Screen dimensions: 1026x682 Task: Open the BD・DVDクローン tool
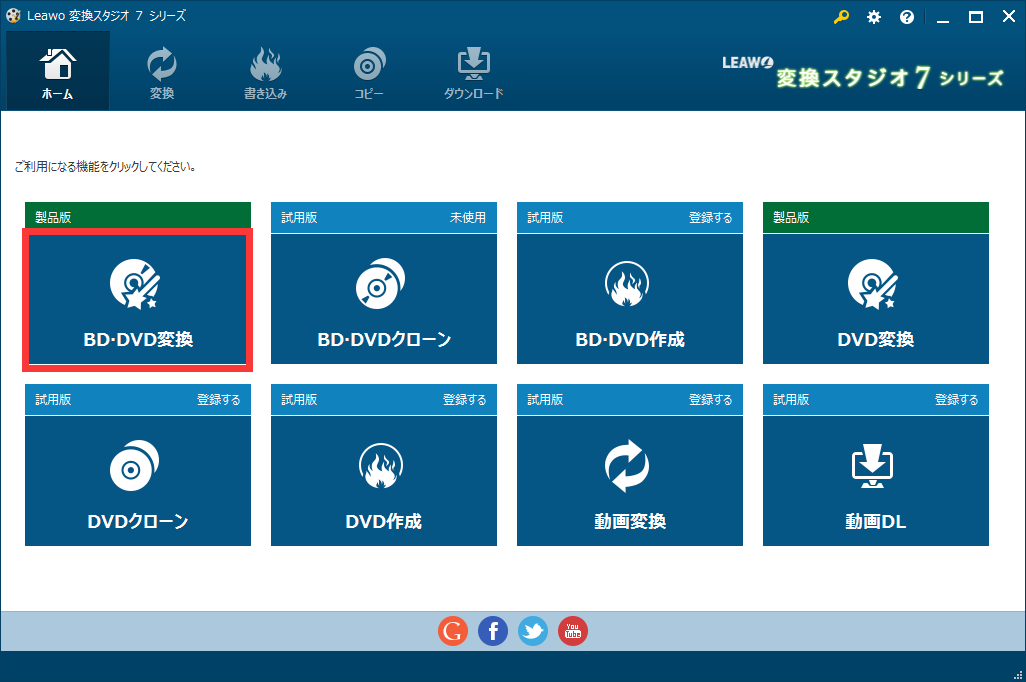point(383,298)
